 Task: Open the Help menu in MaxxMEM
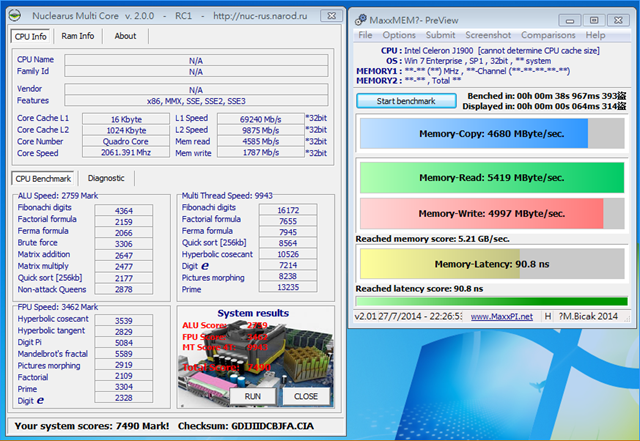tap(596, 35)
